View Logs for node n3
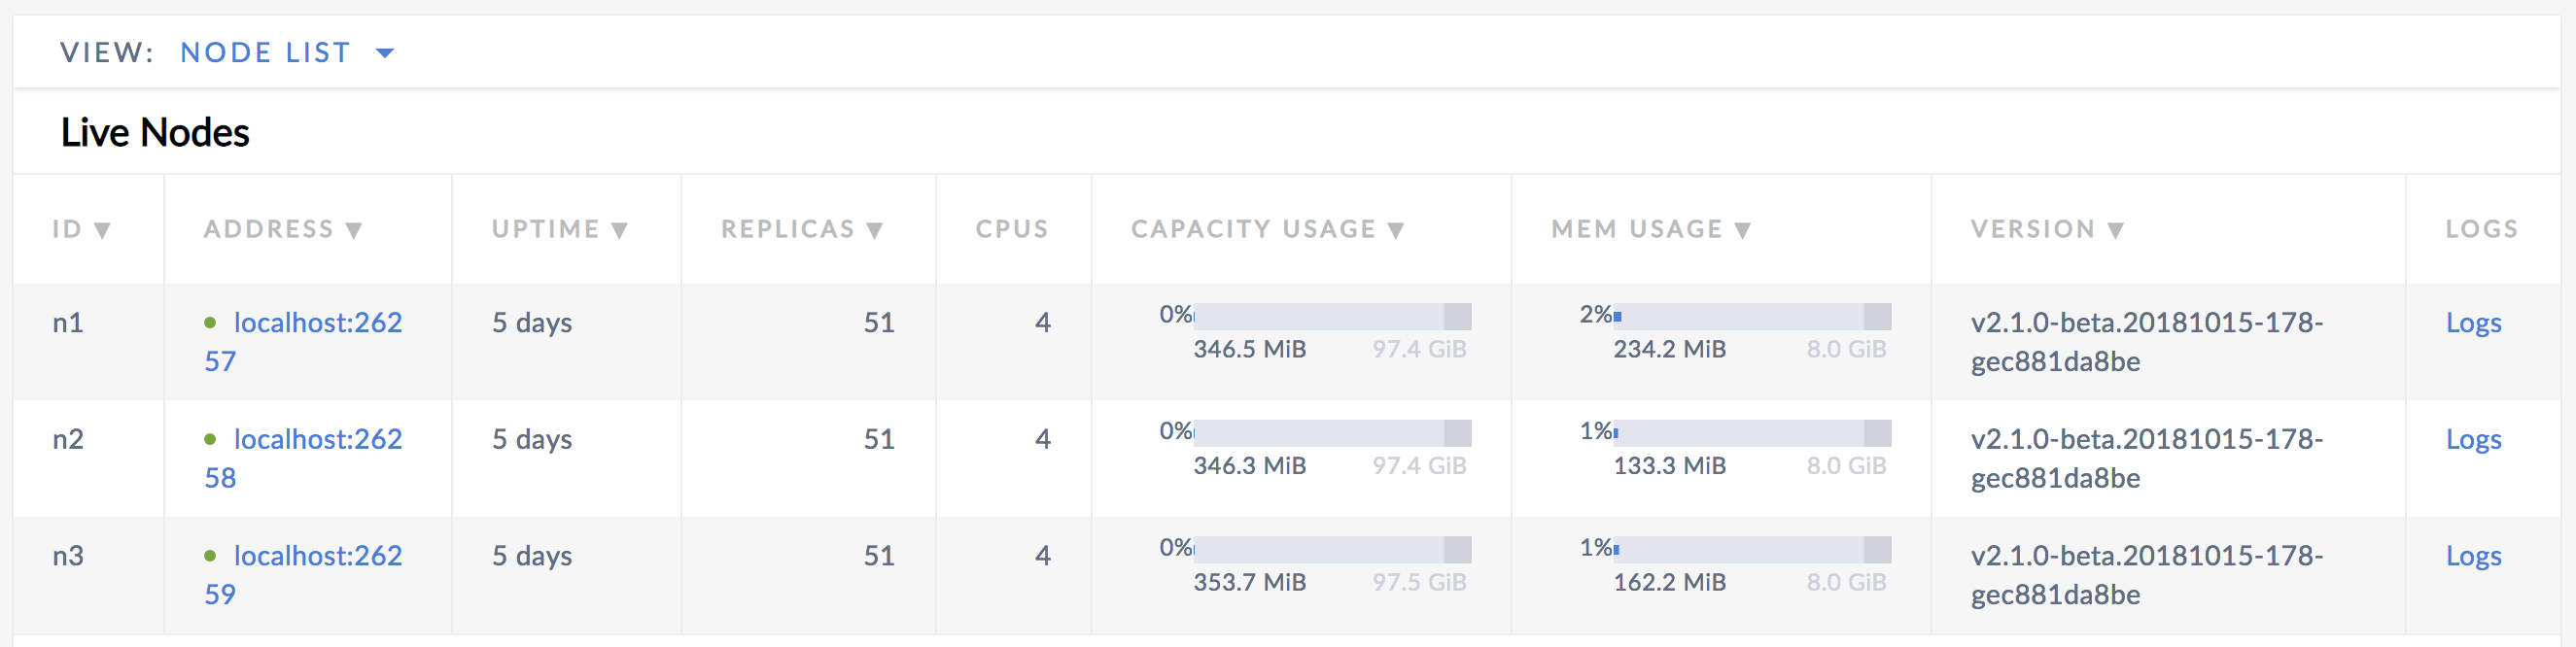Viewport: 2576px width, 647px height. click(2474, 555)
